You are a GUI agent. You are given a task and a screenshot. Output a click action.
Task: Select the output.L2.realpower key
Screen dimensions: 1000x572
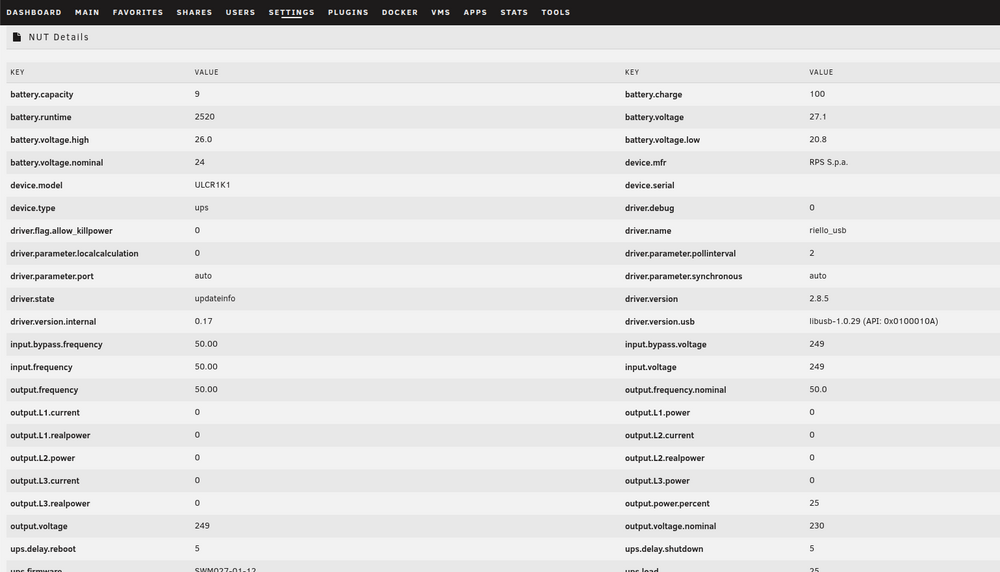pyautogui.click(x=665, y=458)
